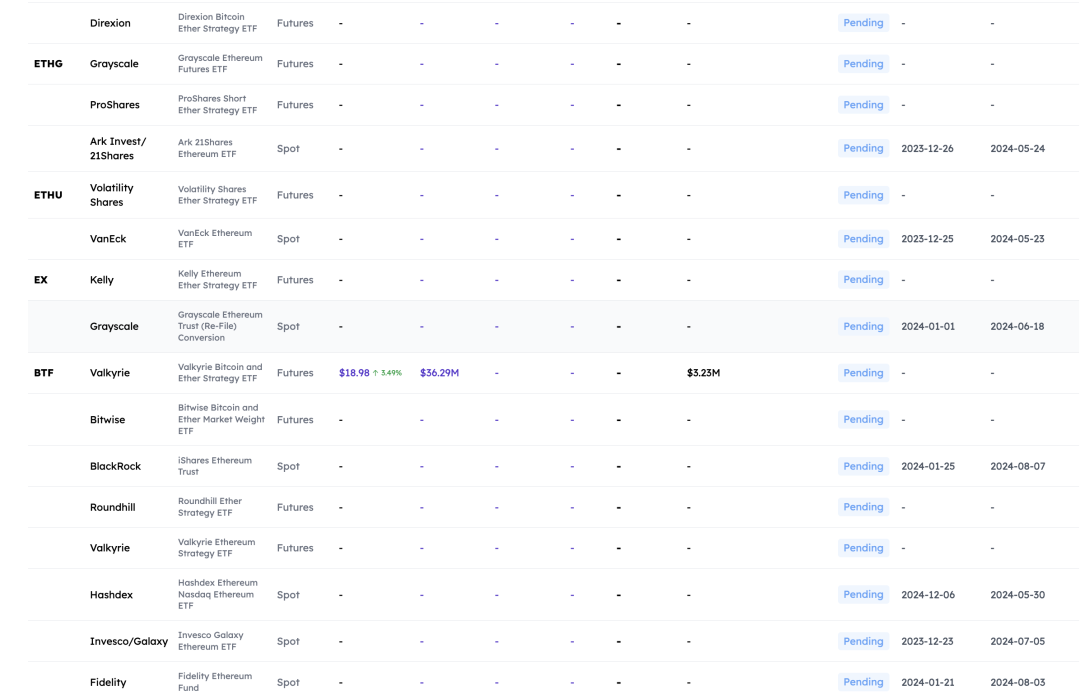Screen dimensions: 1080x694
Task: Select Kelly Ethereum Ether Strategy ETF
Action: point(217,280)
